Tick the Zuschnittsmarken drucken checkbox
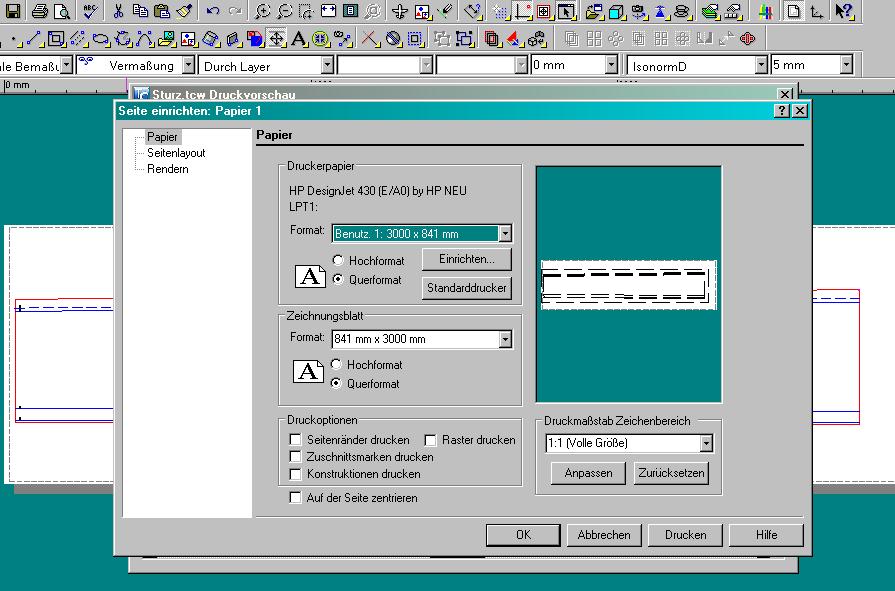 point(295,457)
